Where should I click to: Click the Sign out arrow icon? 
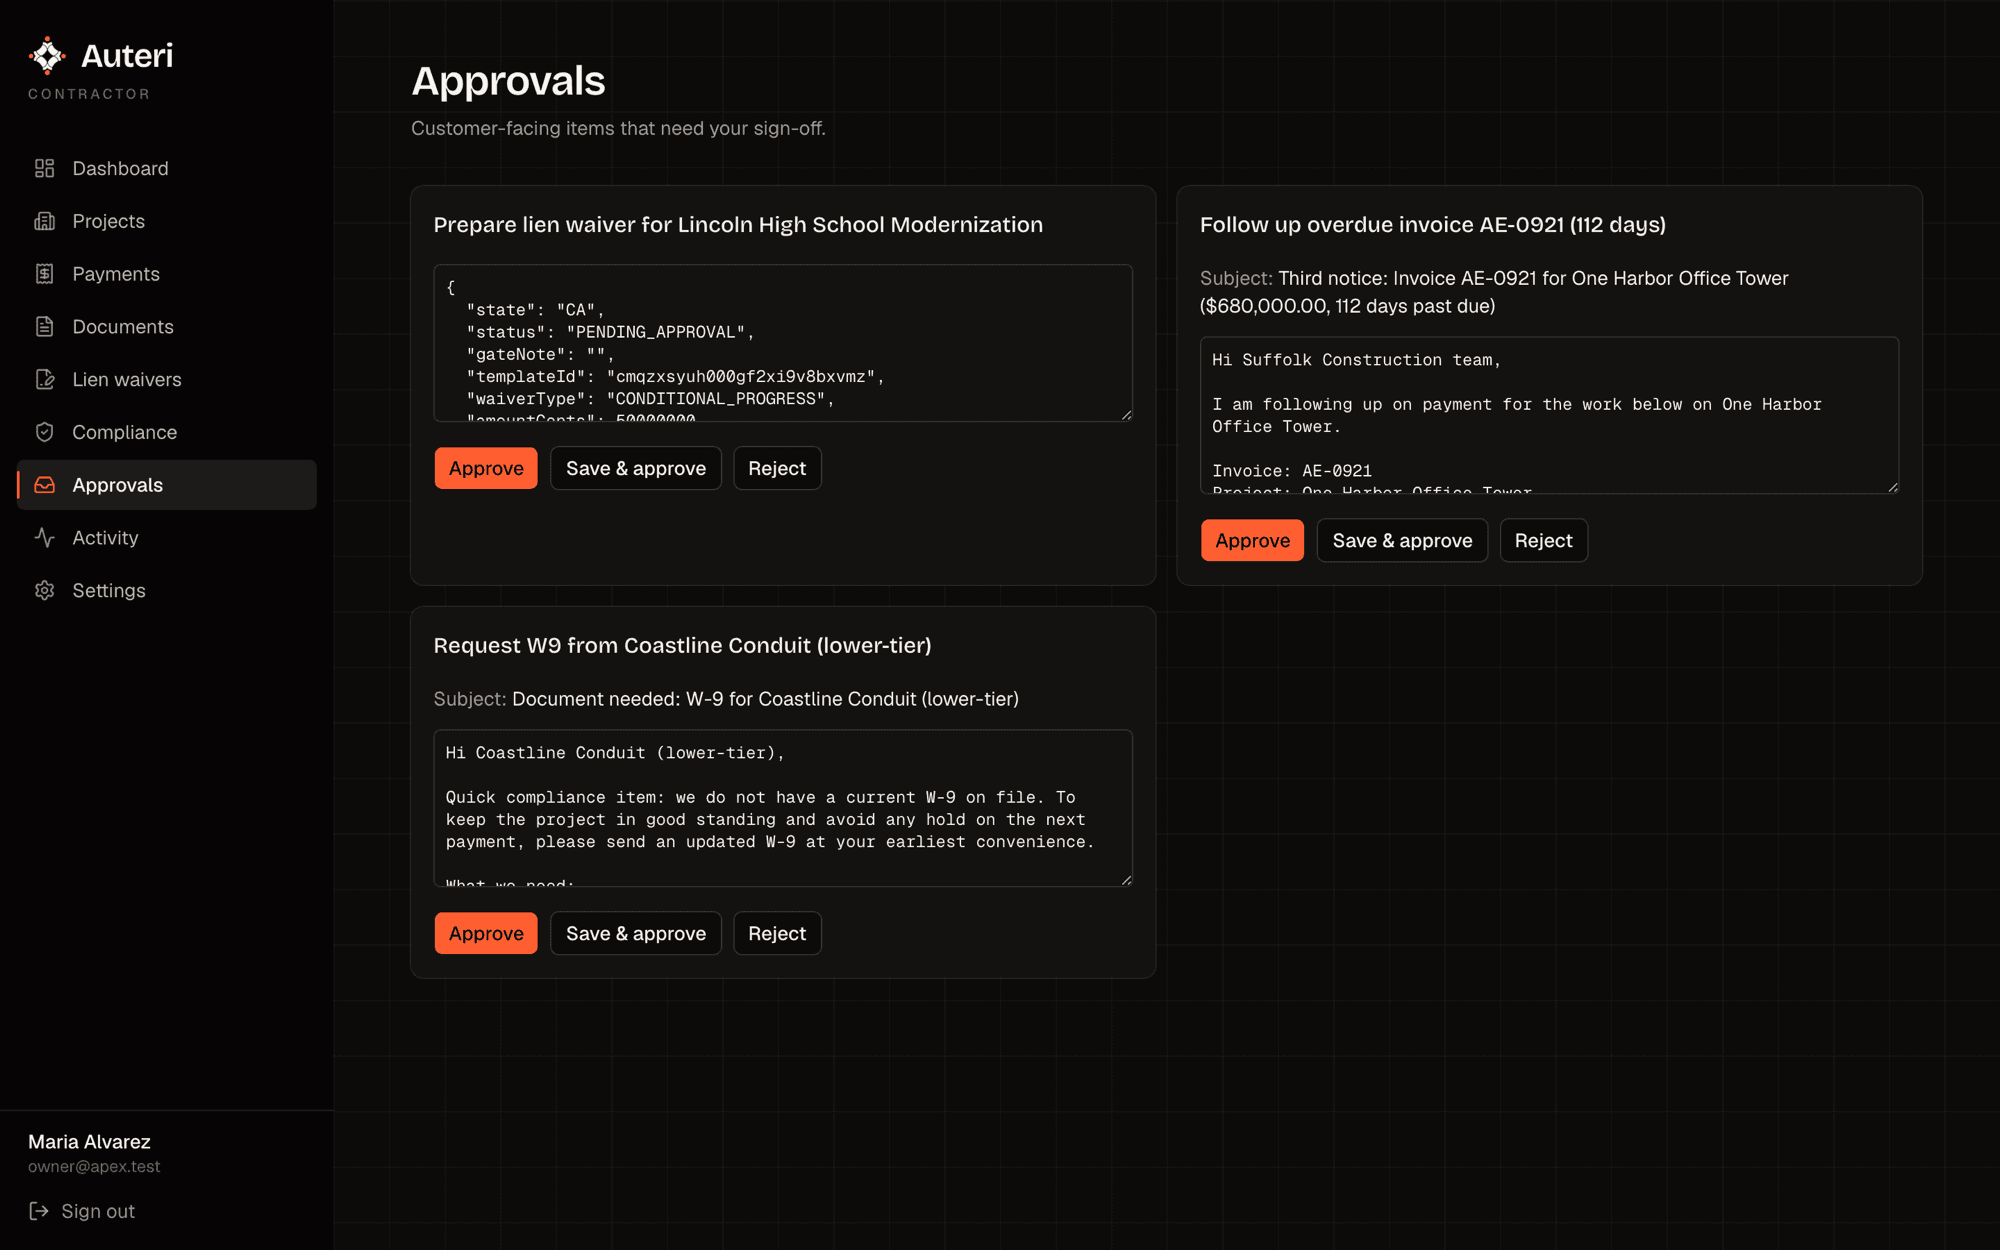[x=39, y=1211]
